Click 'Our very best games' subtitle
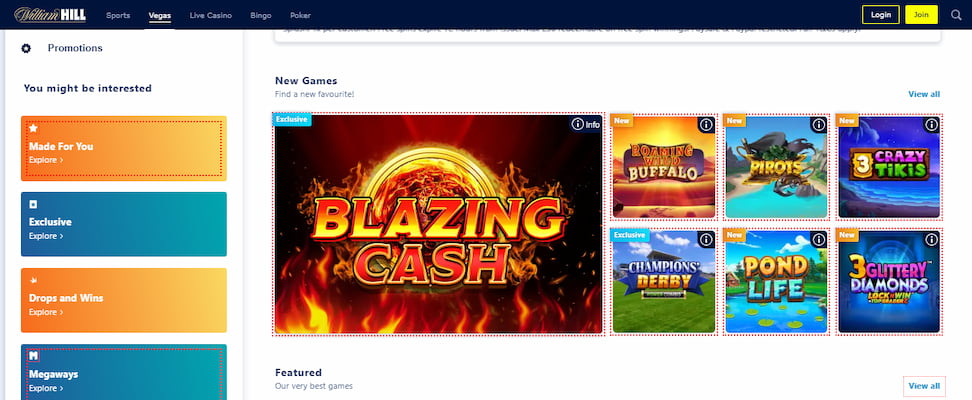Image resolution: width=972 pixels, height=400 pixels. click(314, 386)
